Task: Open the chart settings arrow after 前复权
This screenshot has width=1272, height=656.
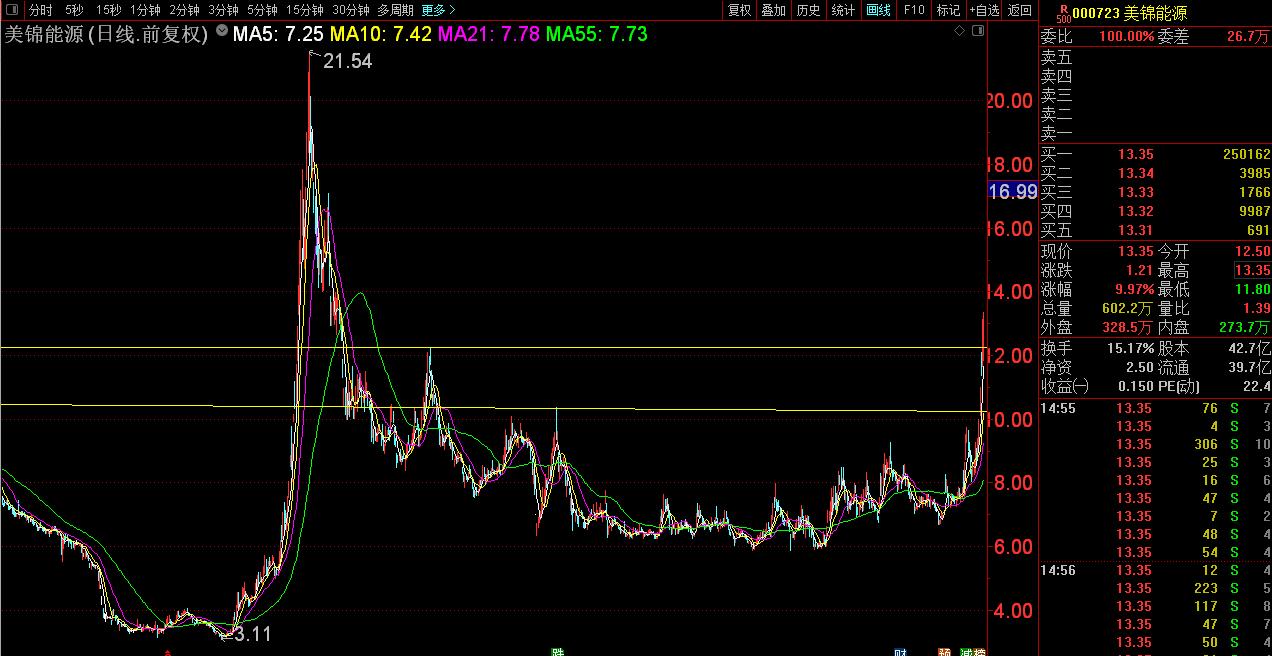Action: click(x=221, y=33)
